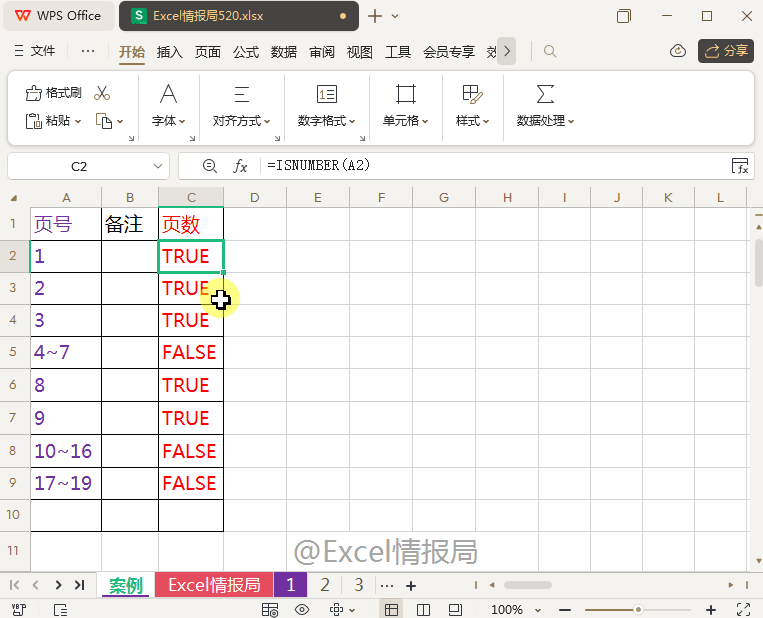Screen dimensions: 763x618
Task: Click the Share (分享) button
Action: tap(726, 51)
